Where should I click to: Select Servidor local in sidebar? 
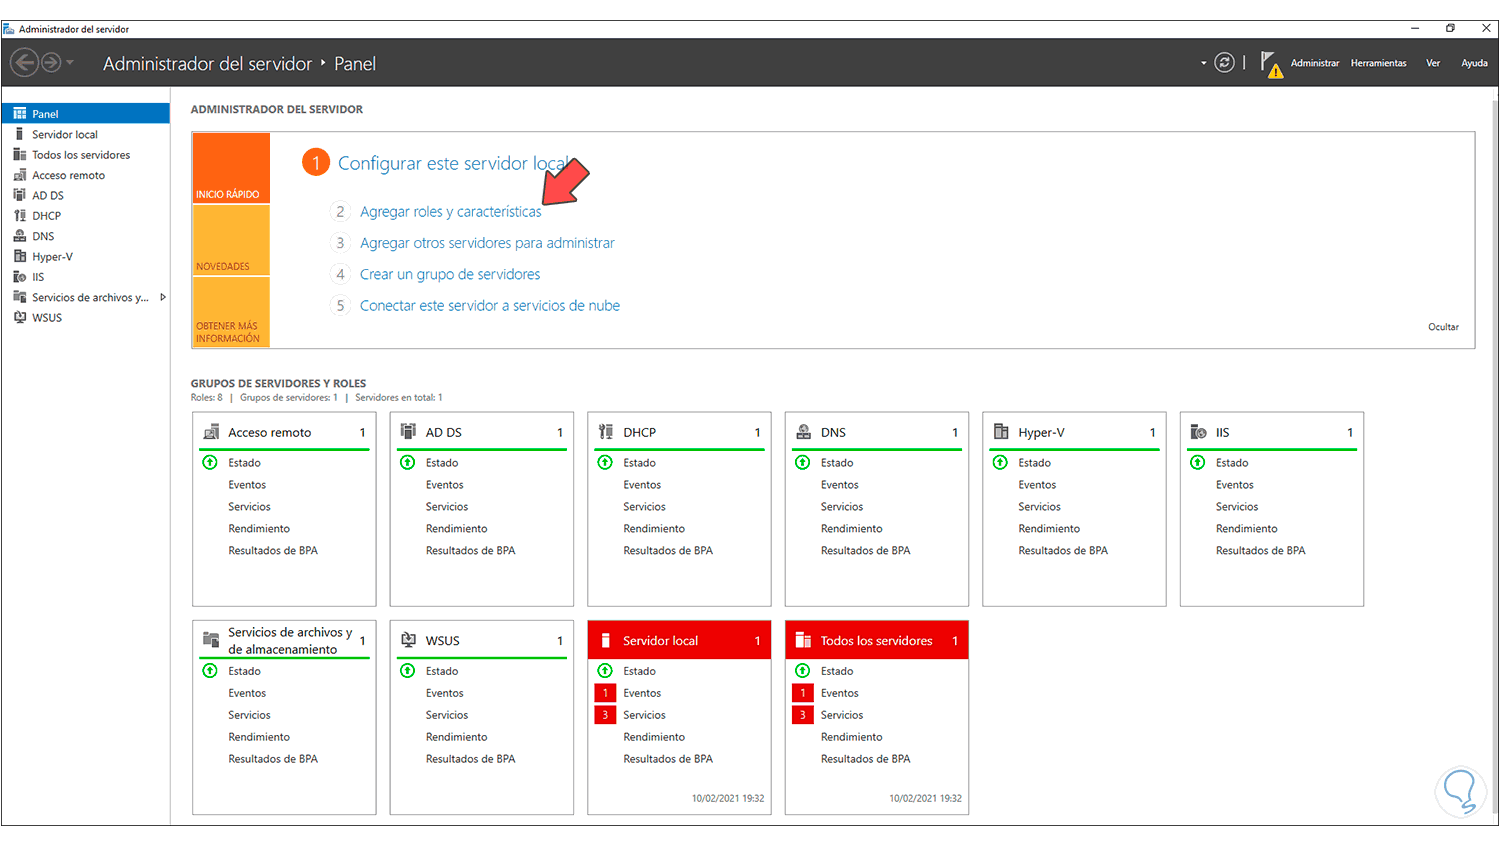click(65, 135)
